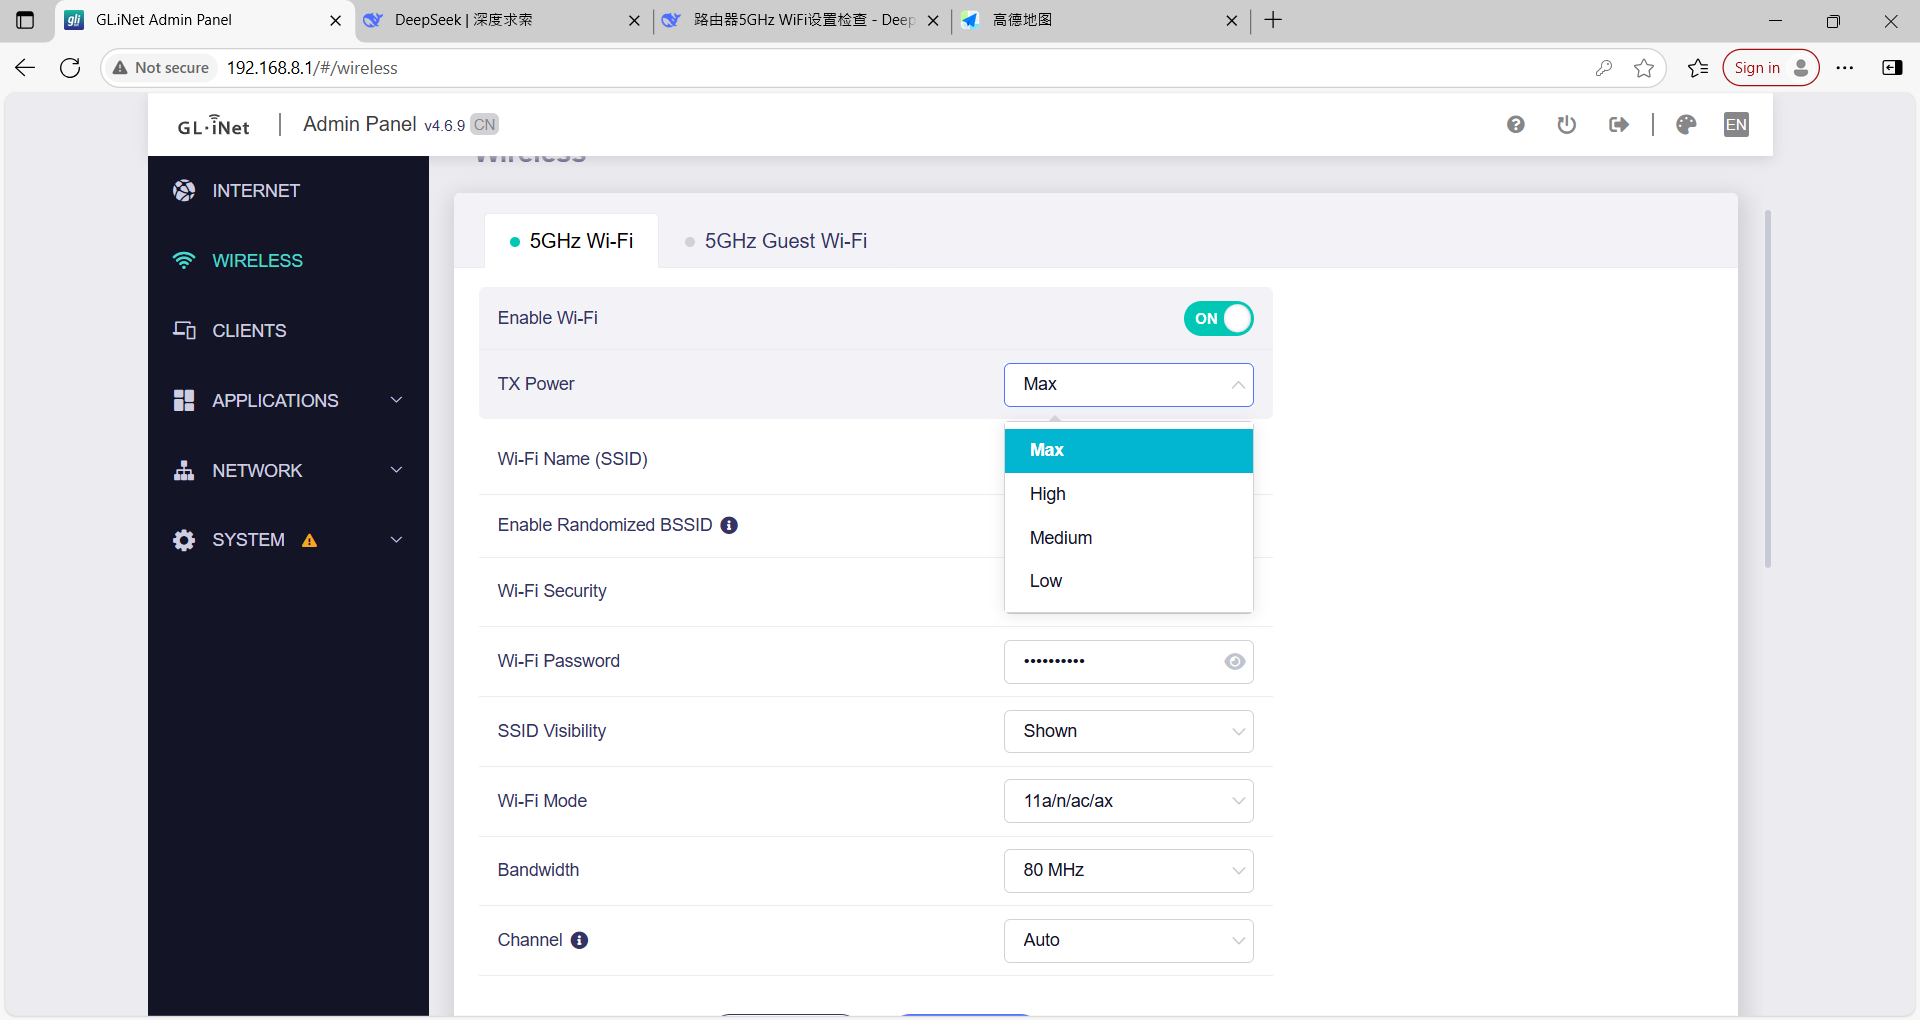
Task: Click the GL.iNet logo
Action: click(213, 125)
